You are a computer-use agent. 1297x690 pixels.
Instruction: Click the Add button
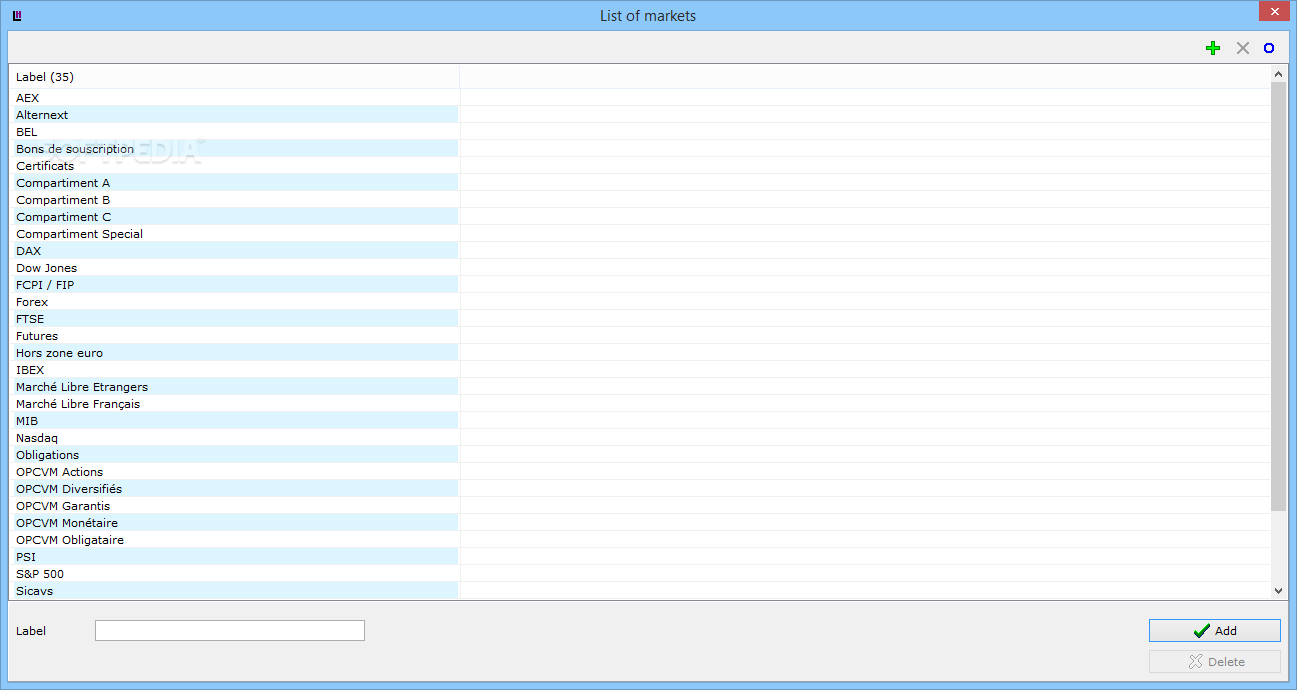click(x=1214, y=630)
